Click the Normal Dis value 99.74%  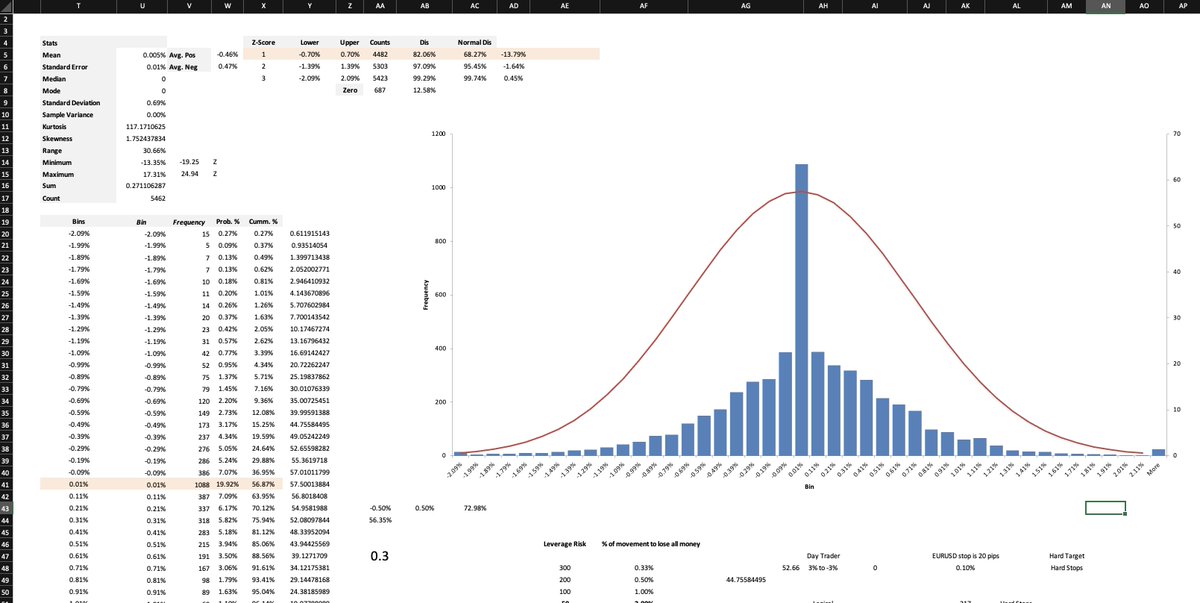pyautogui.click(x=473, y=79)
